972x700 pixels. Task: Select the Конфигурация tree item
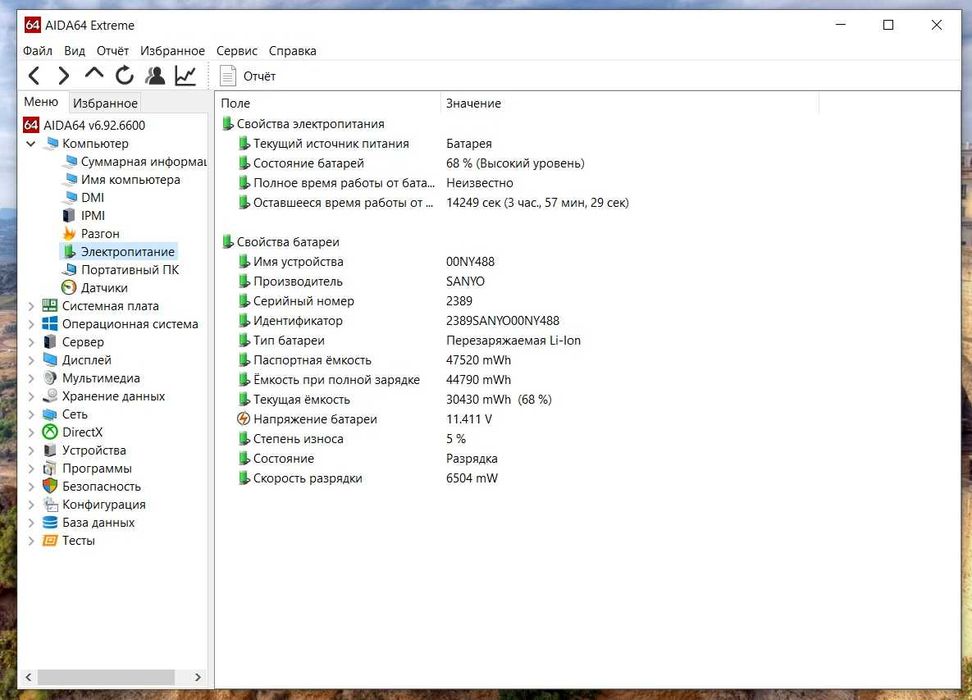pyautogui.click(x=94, y=504)
